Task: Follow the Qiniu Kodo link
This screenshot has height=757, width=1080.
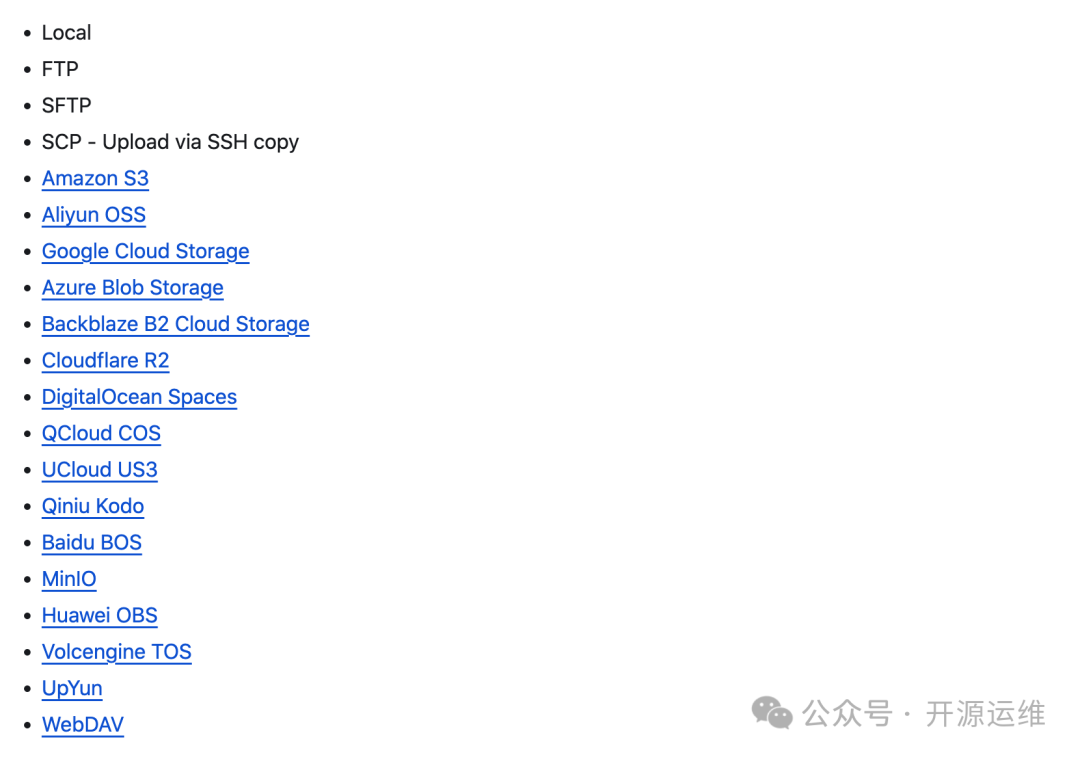Action: (x=93, y=506)
